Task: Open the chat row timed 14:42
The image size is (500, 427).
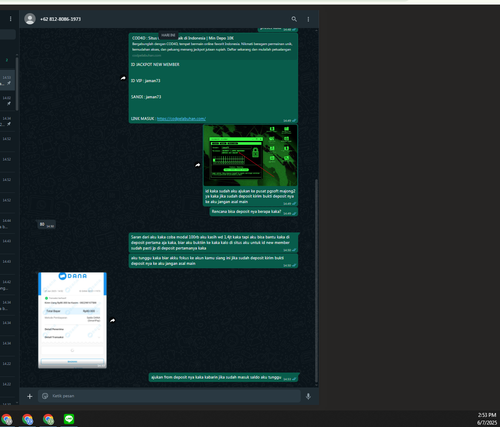Action: [x=7, y=285]
